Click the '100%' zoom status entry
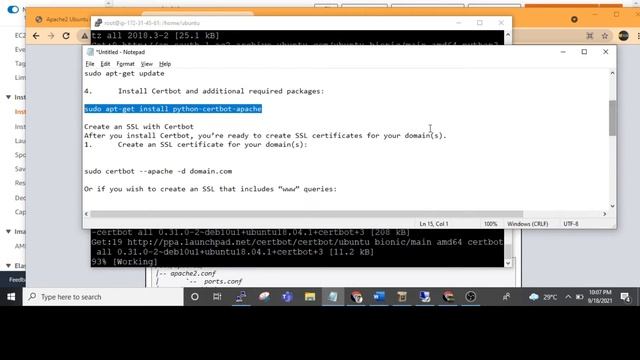The width and height of the screenshot is (640, 360). (491, 224)
